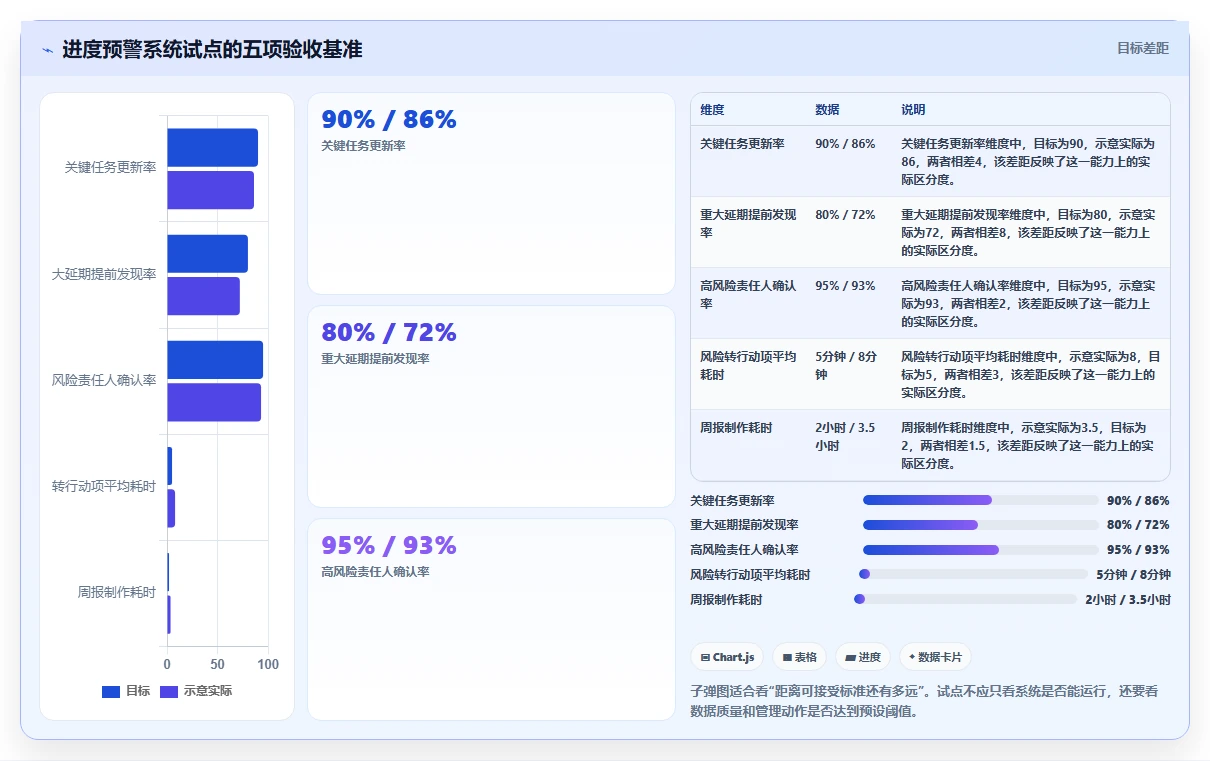Click the 数据 column header
The width and height of the screenshot is (1210, 761).
pos(827,110)
